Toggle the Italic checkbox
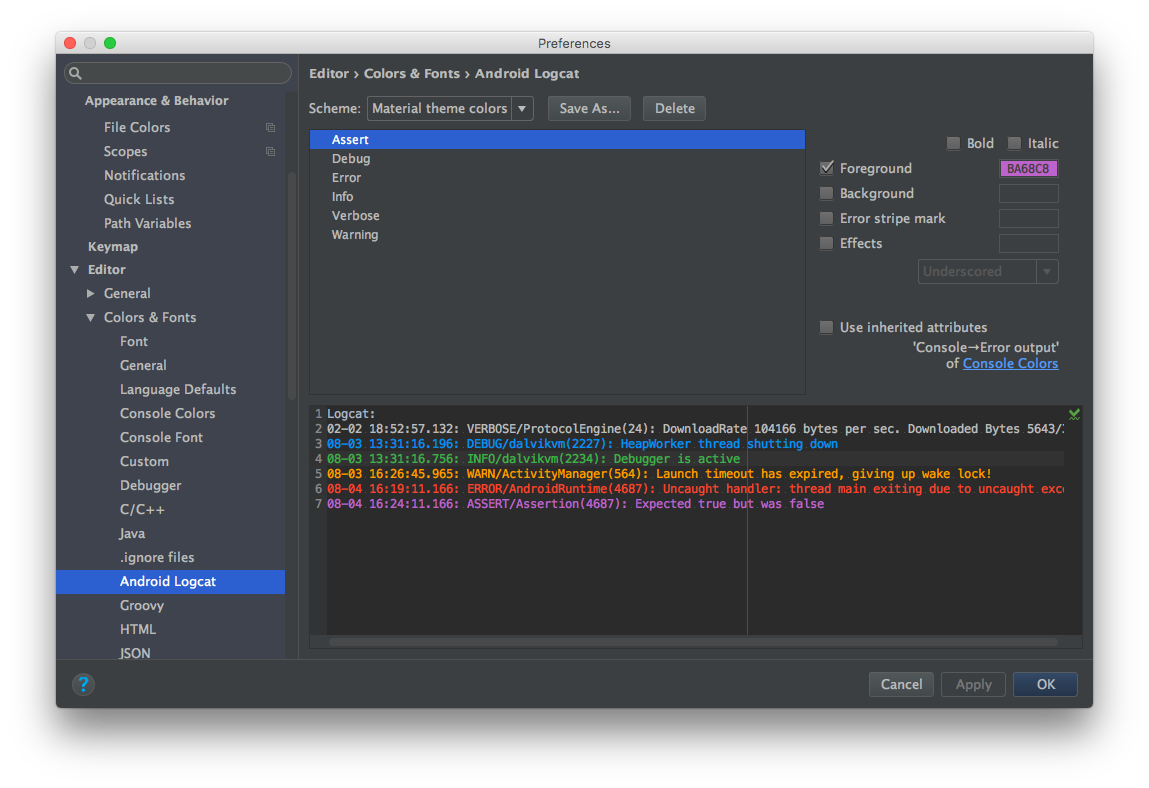Viewport: 1149px width, 788px height. tap(1013, 143)
